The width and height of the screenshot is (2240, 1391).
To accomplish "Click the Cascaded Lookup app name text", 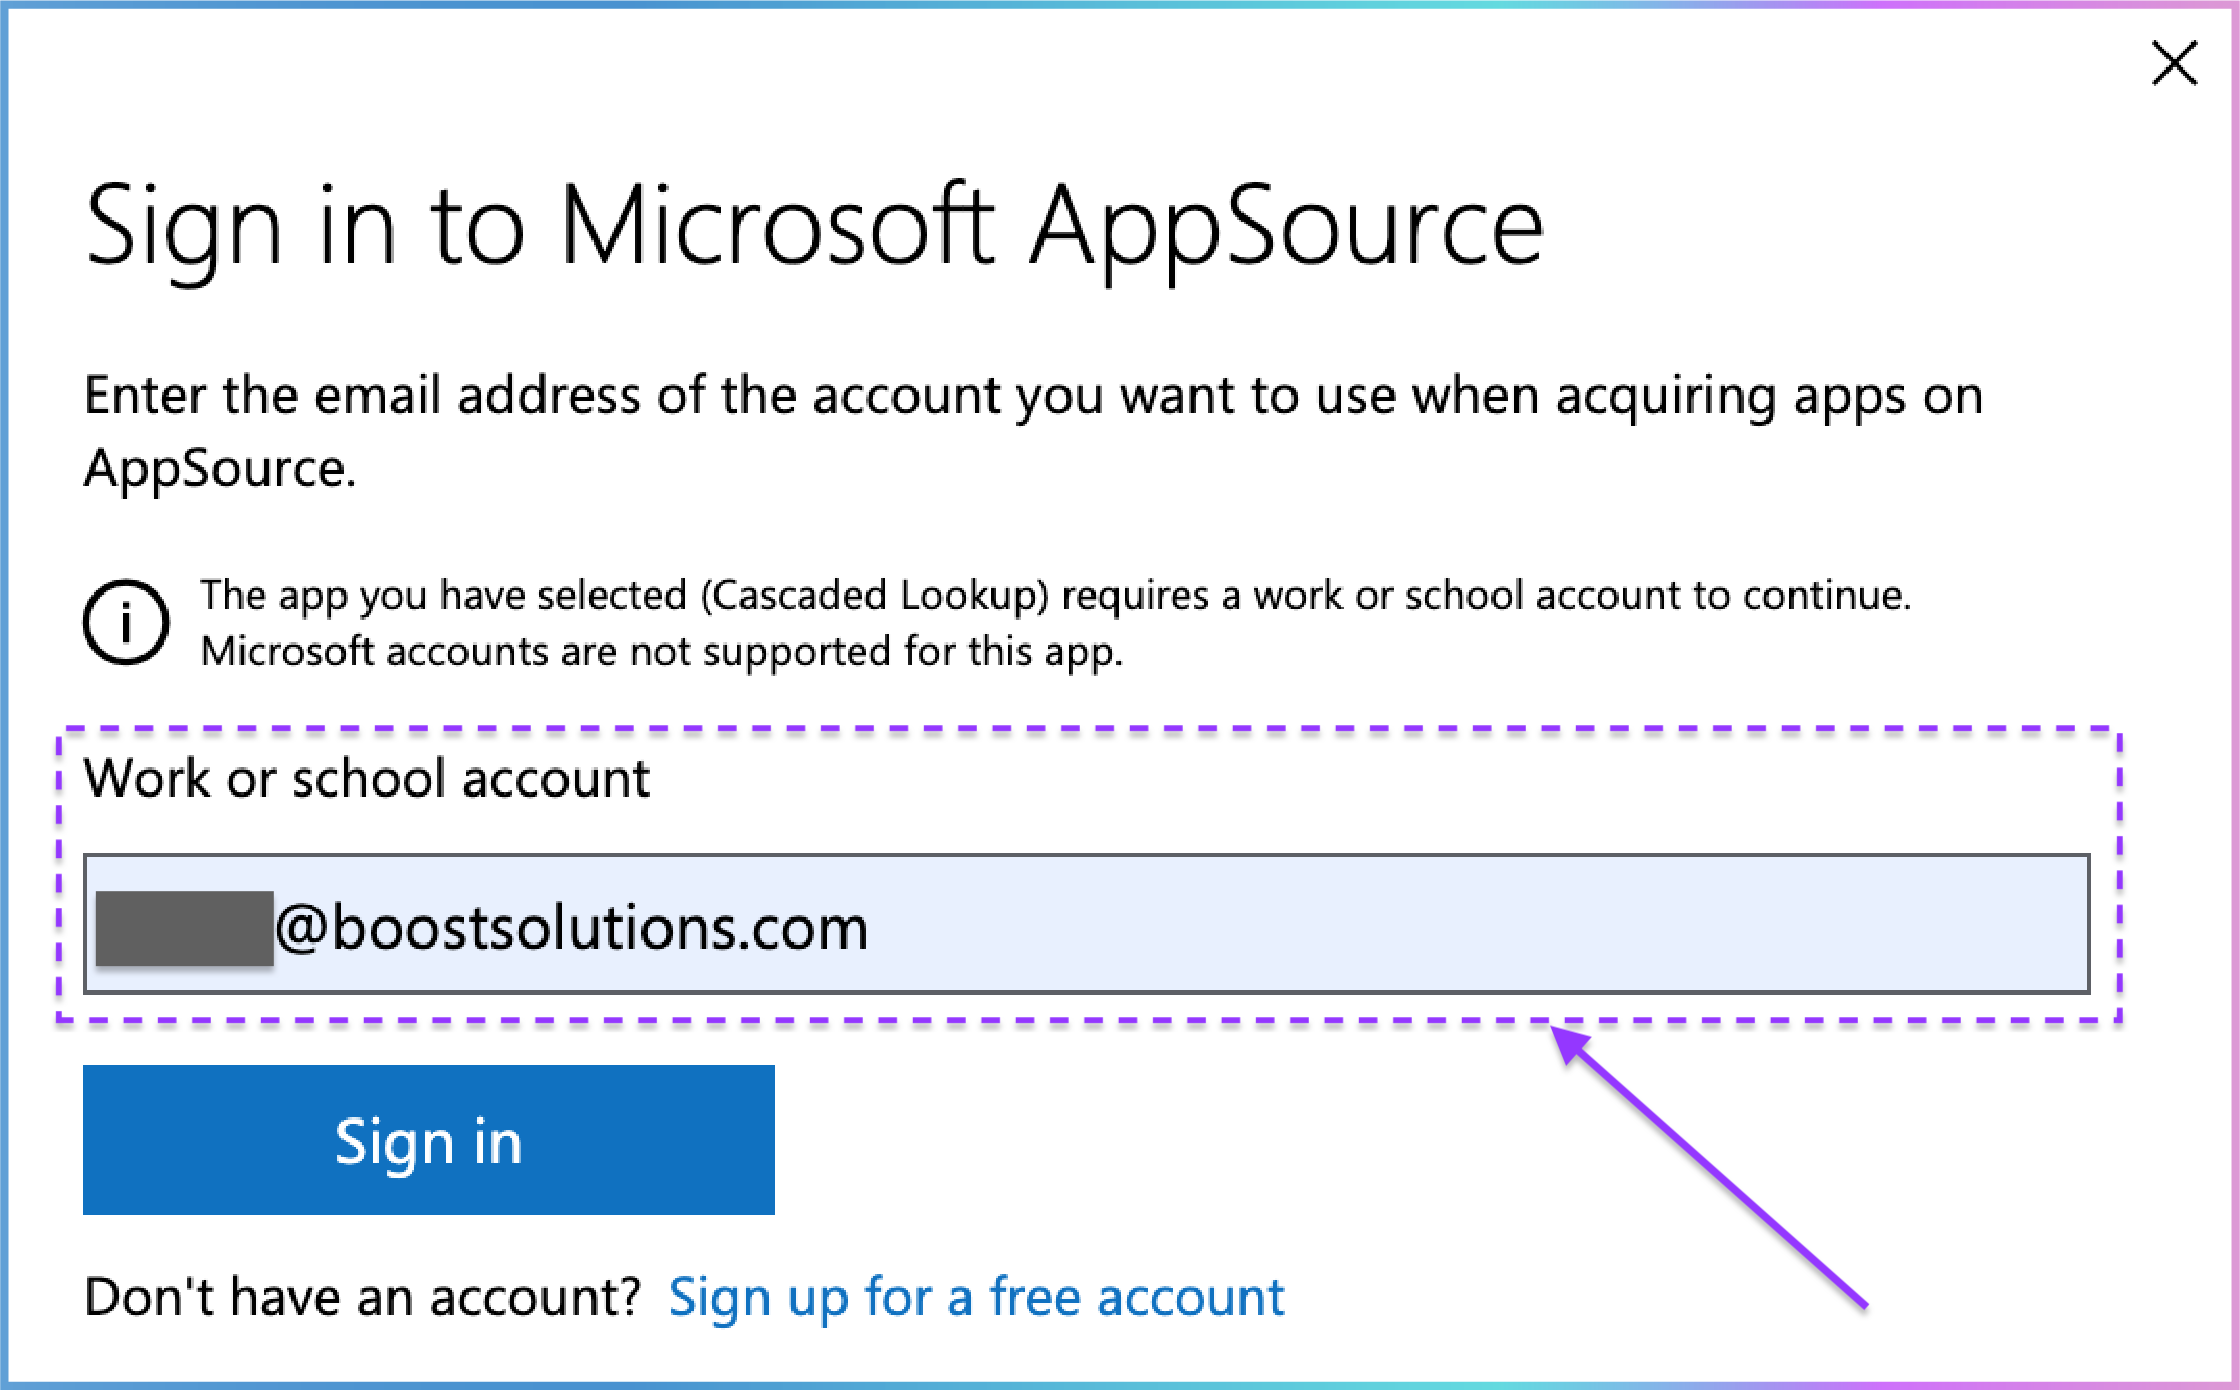I will [875, 596].
